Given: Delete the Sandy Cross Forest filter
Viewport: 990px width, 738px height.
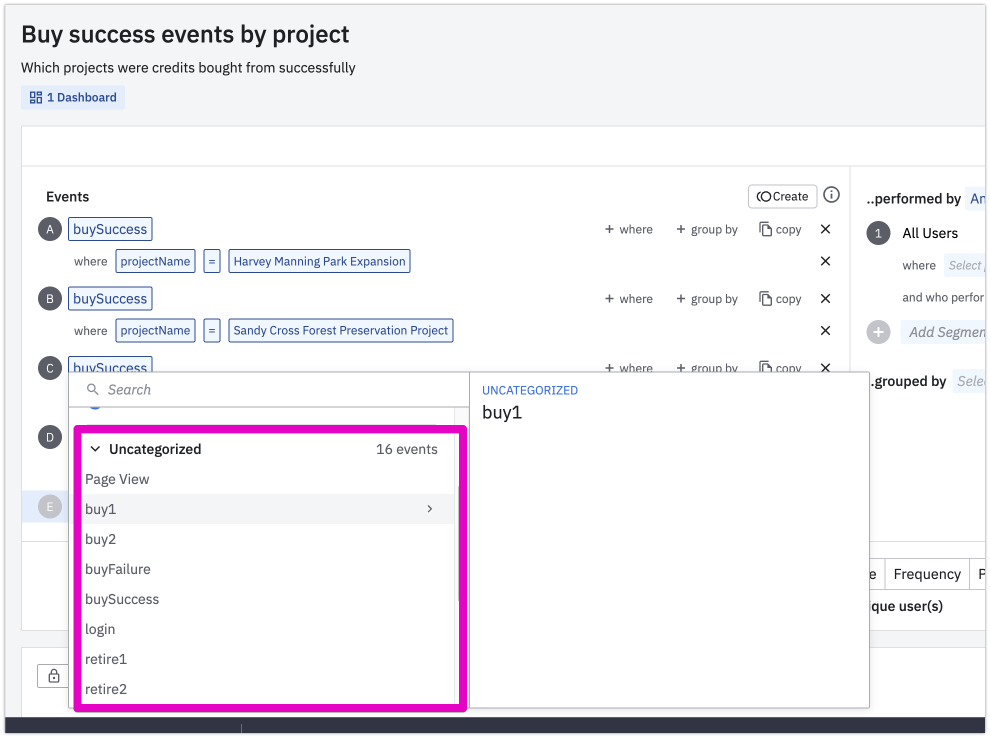Looking at the screenshot, I should coord(825,330).
